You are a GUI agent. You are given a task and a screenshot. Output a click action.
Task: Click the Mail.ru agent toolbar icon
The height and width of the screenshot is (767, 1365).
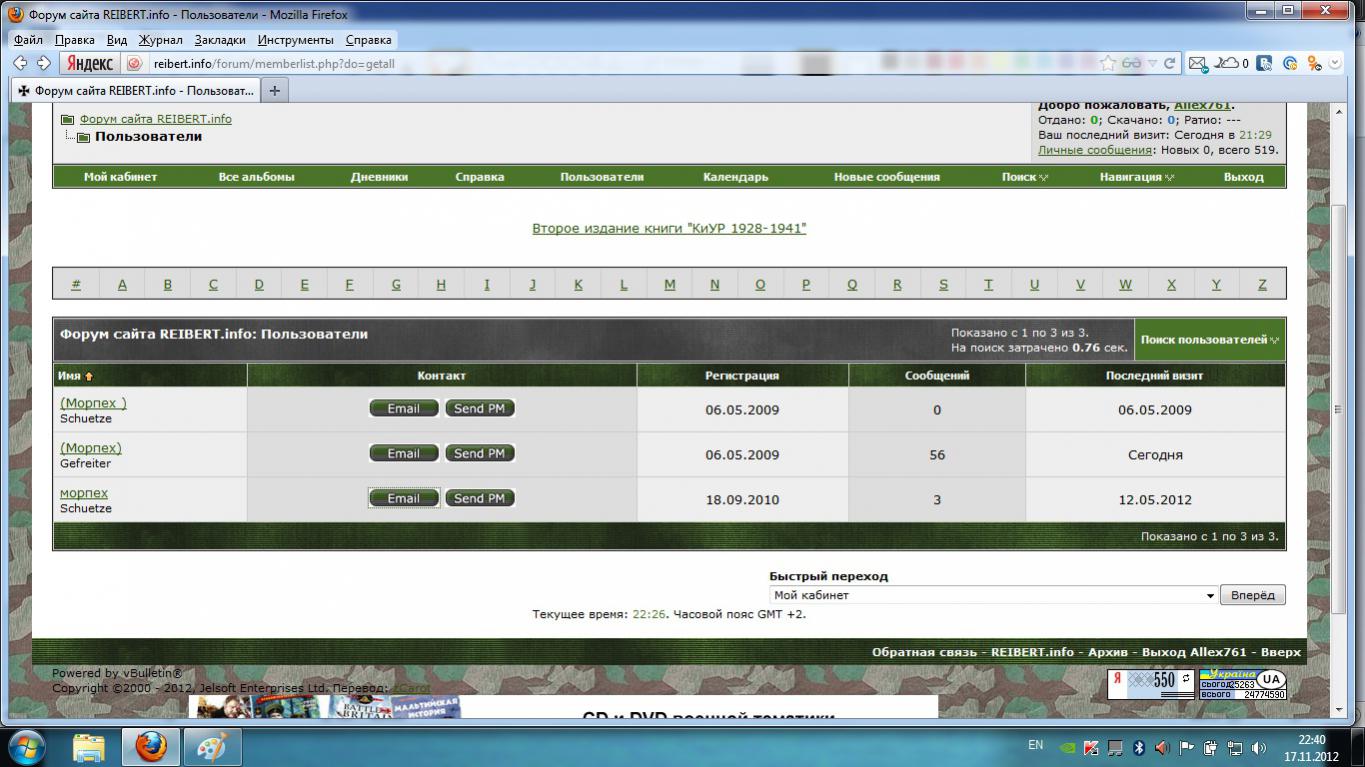(x=1290, y=63)
